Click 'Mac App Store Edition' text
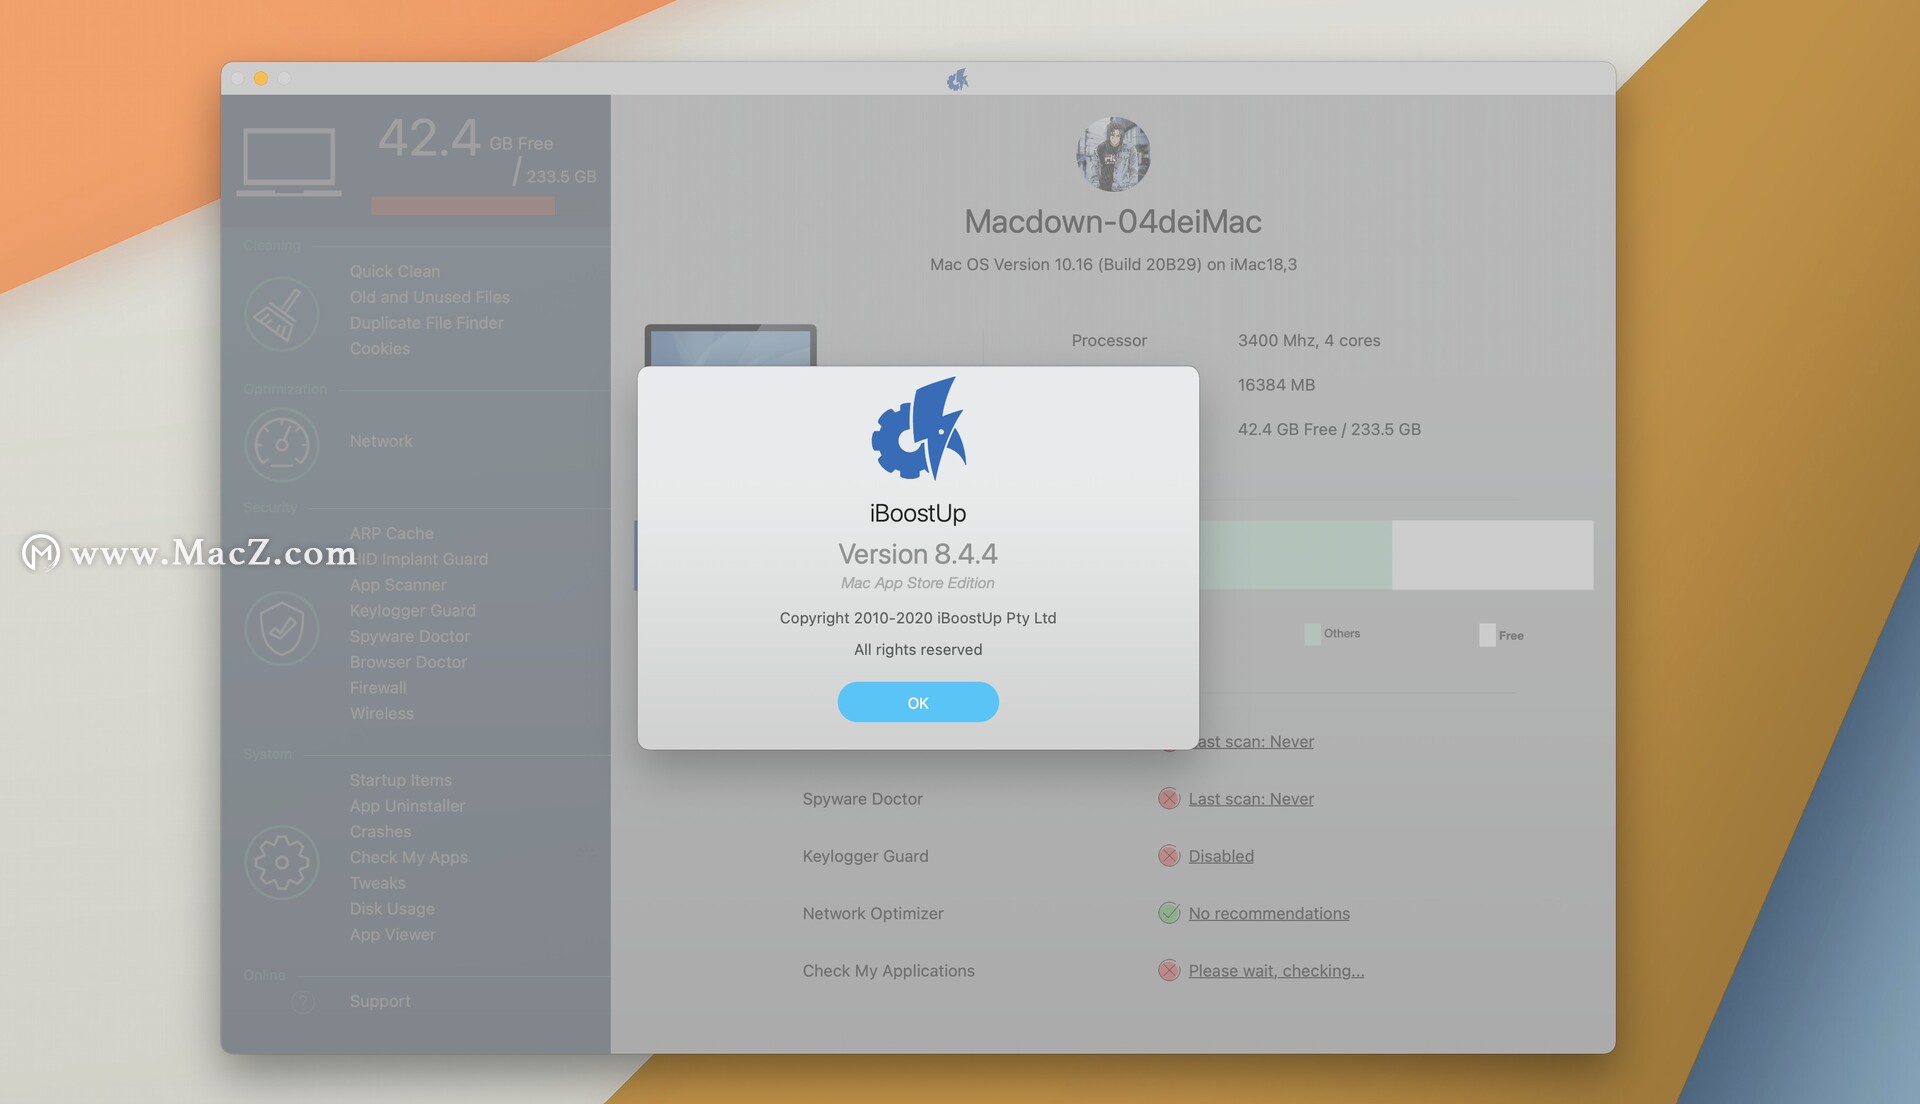Screen dimensions: 1920x1104 (917, 583)
